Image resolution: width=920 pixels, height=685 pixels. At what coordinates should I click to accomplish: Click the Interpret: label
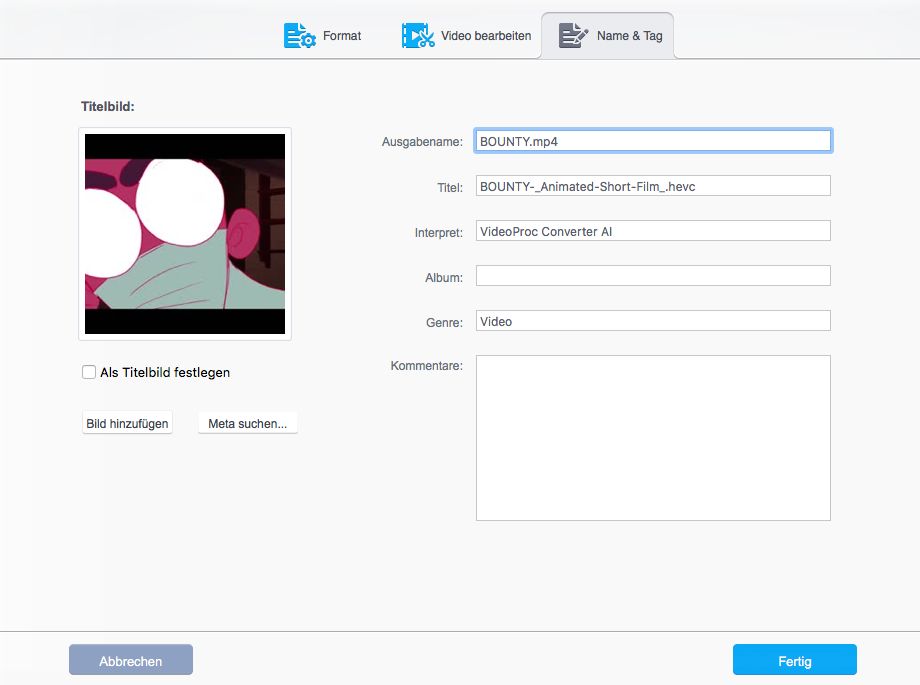click(439, 232)
